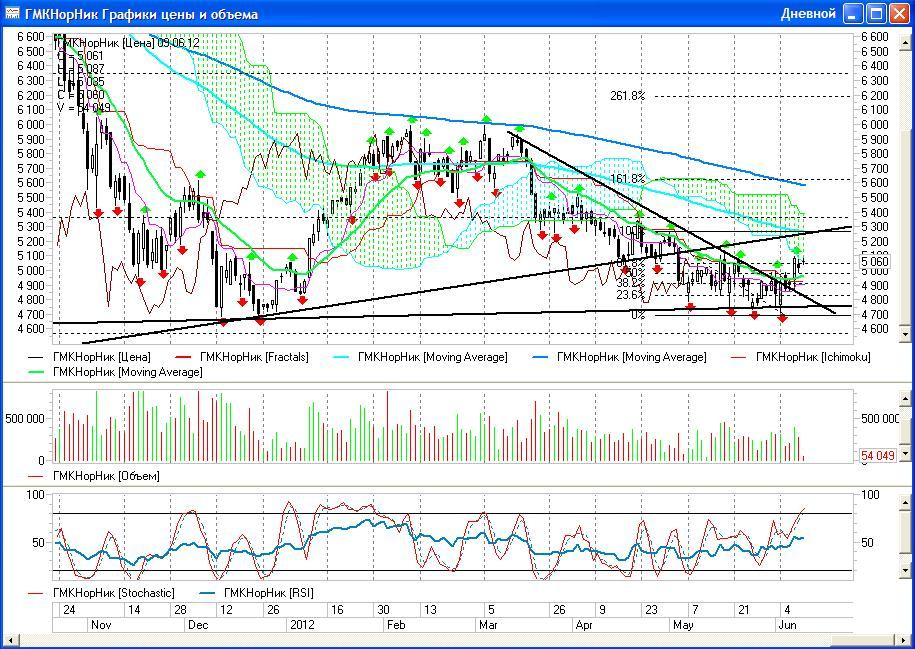The width and height of the screenshot is (915, 649).
Task: Click the '161.8%' Fibonacci level label
Action: pyautogui.click(x=628, y=179)
